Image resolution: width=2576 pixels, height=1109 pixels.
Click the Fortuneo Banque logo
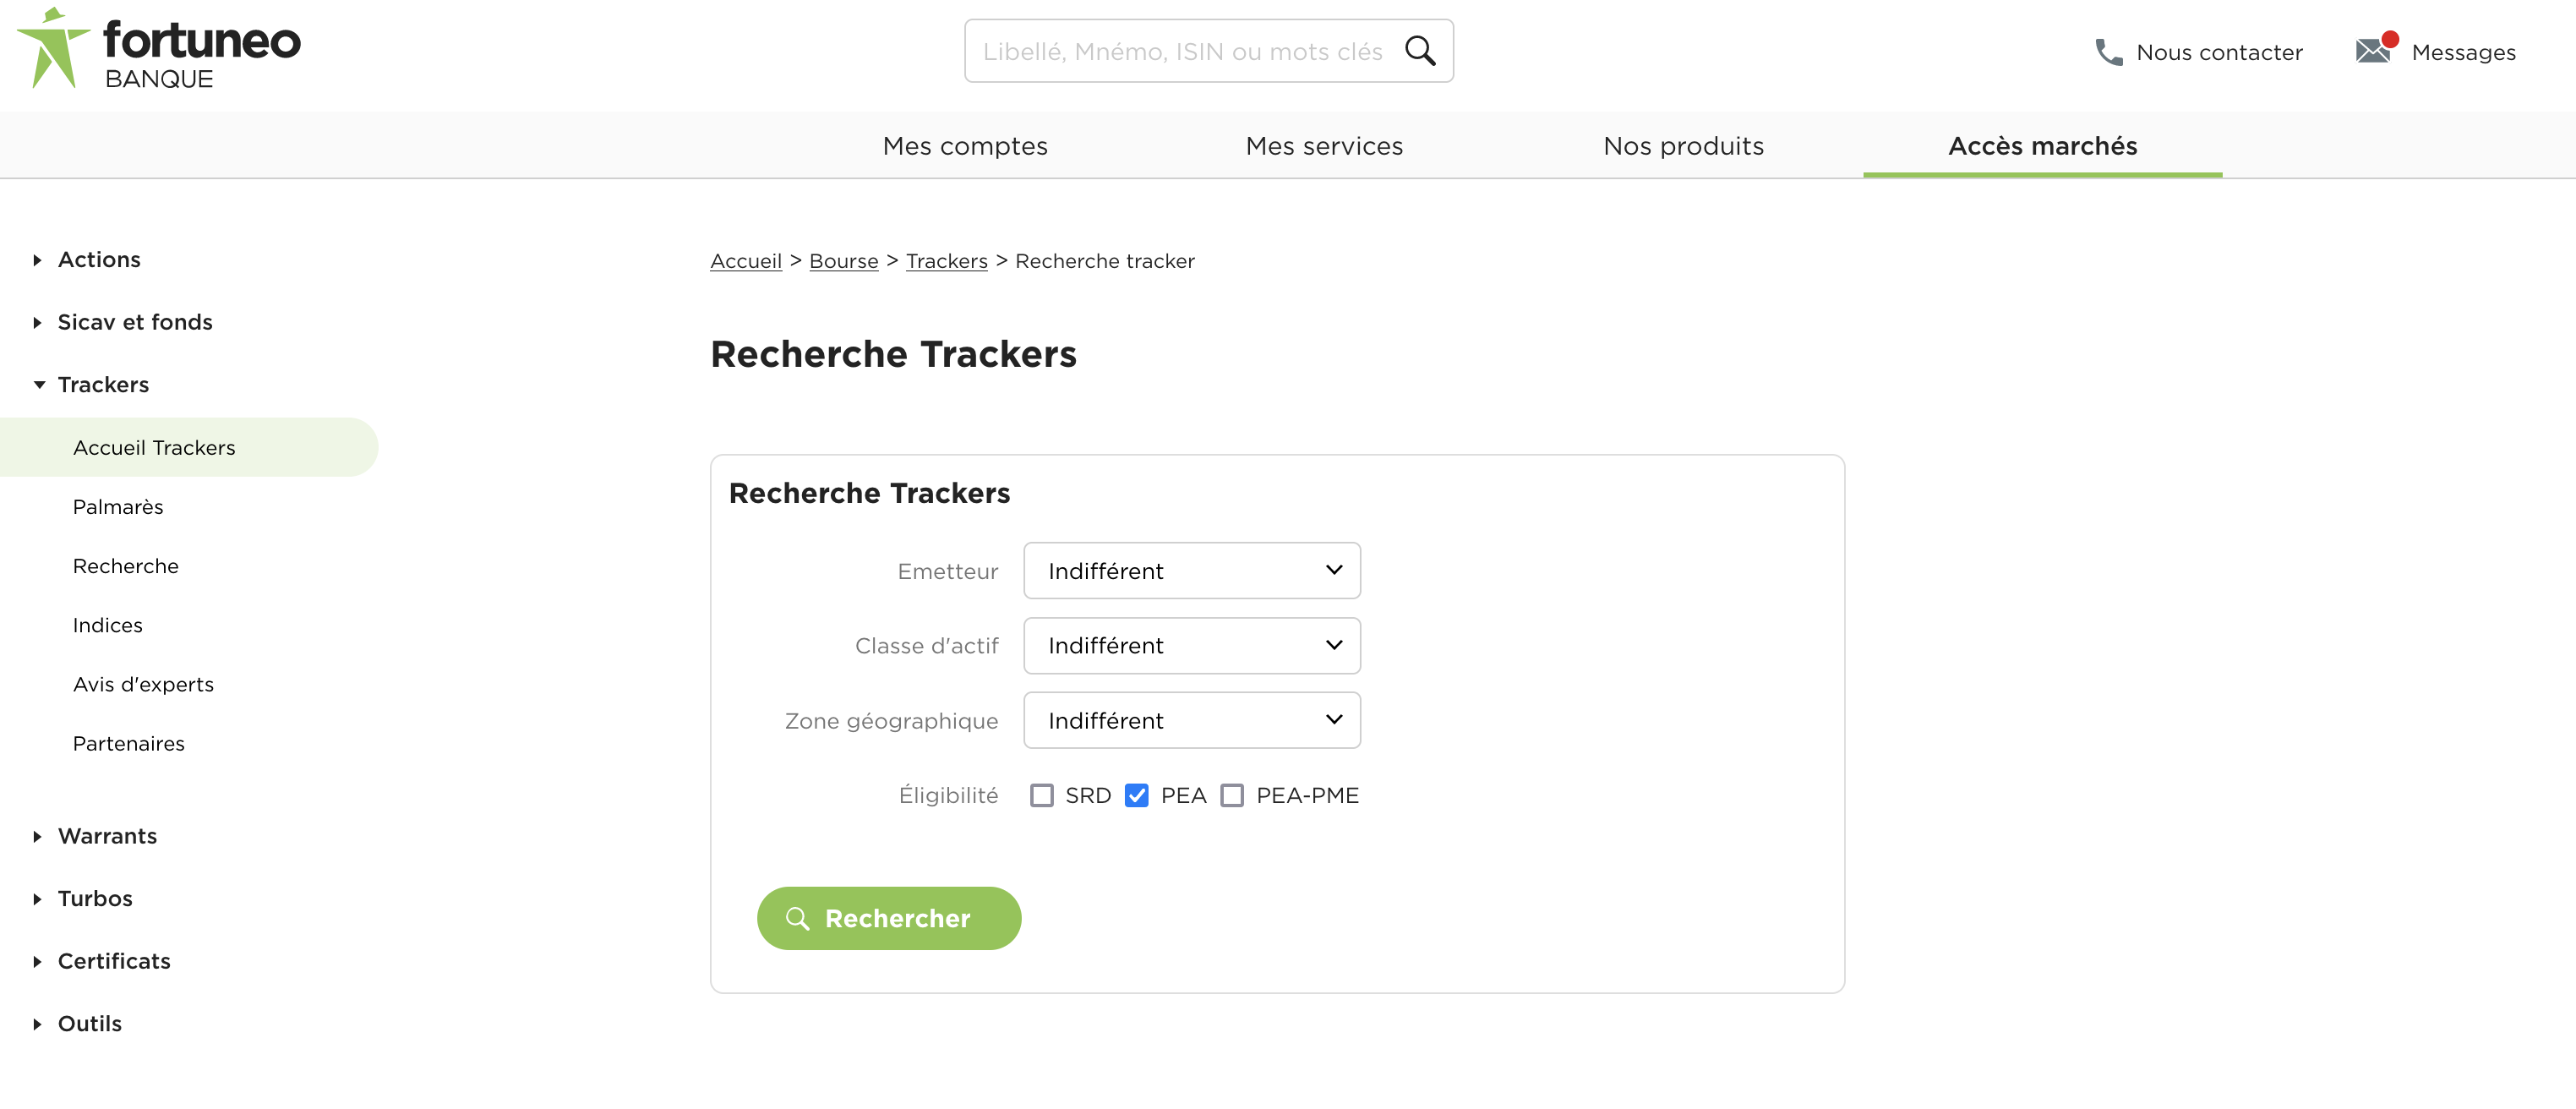click(159, 50)
